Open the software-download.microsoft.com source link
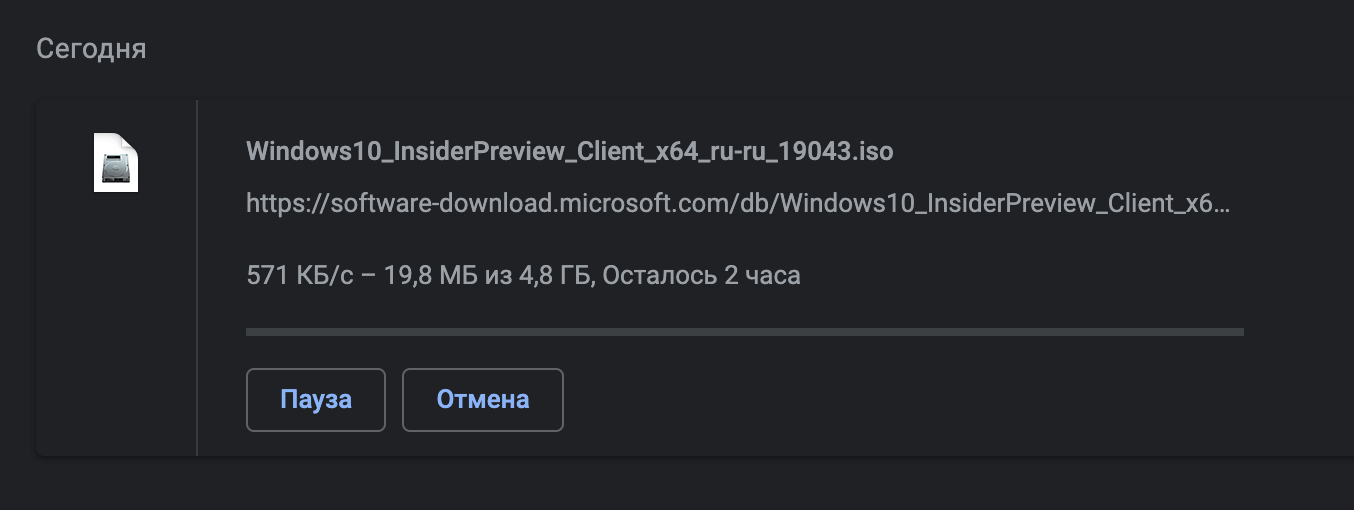Screen dimensions: 1354x510 [x=738, y=204]
